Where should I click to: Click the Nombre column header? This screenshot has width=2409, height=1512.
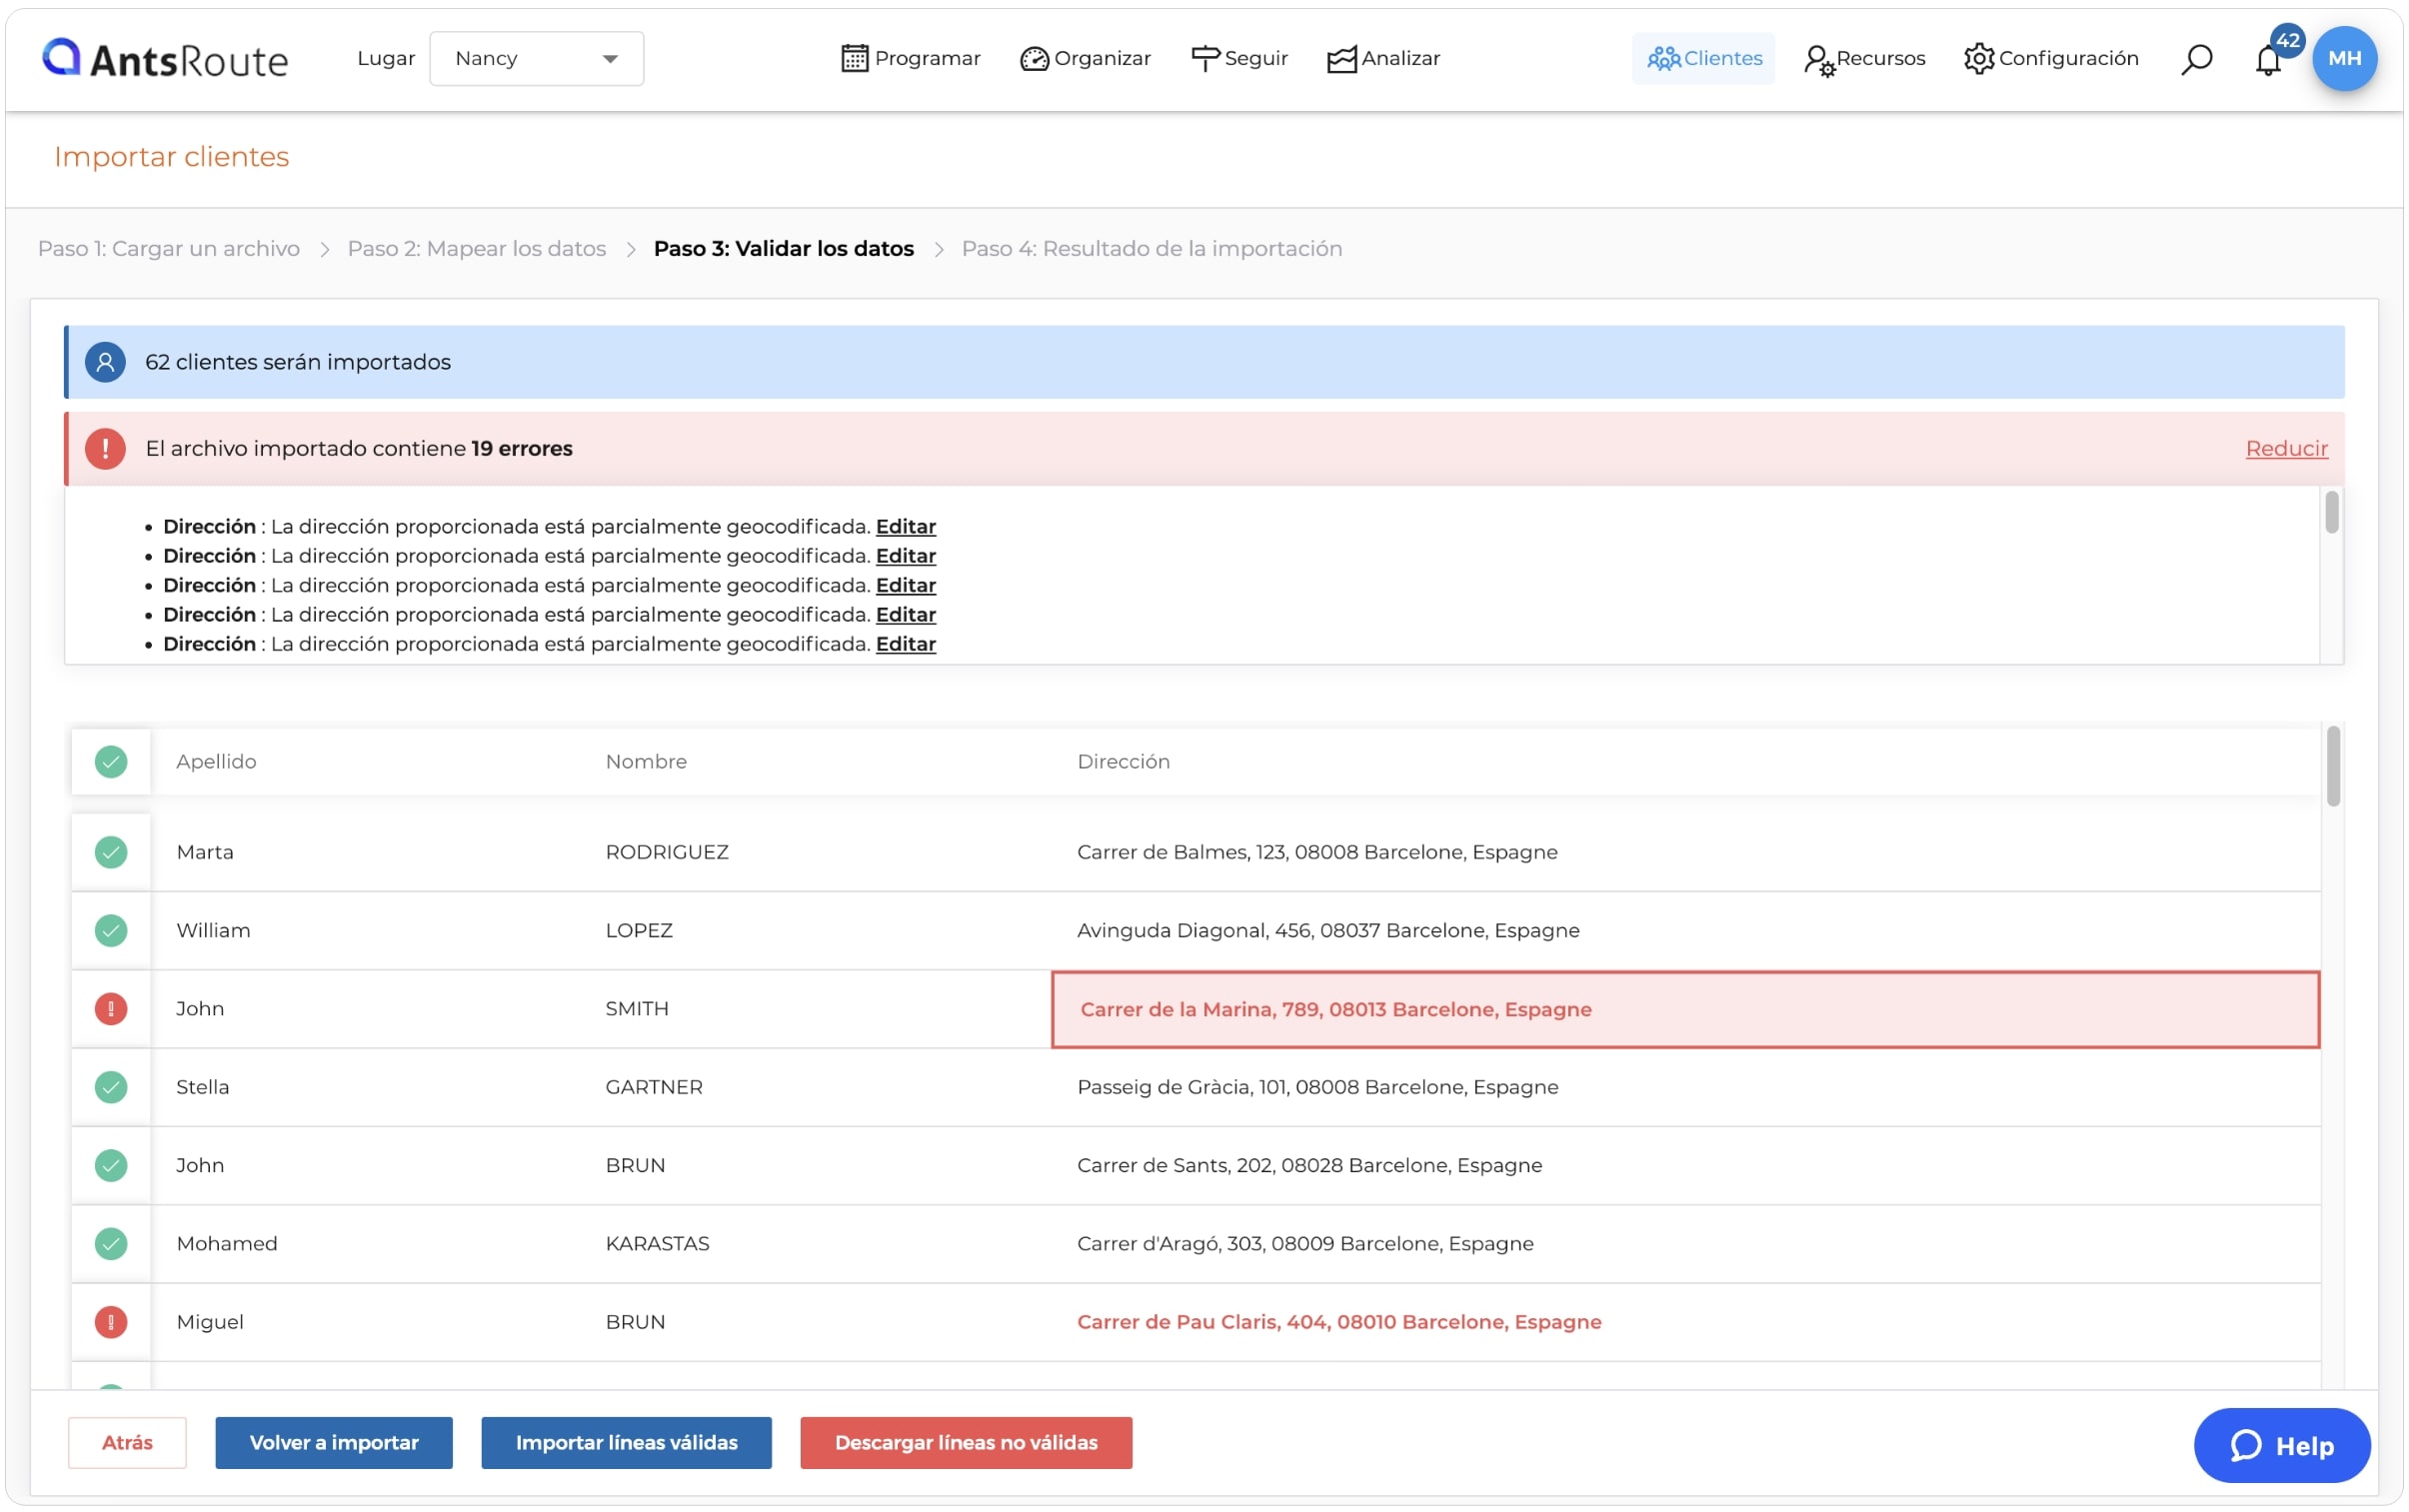pos(646,762)
